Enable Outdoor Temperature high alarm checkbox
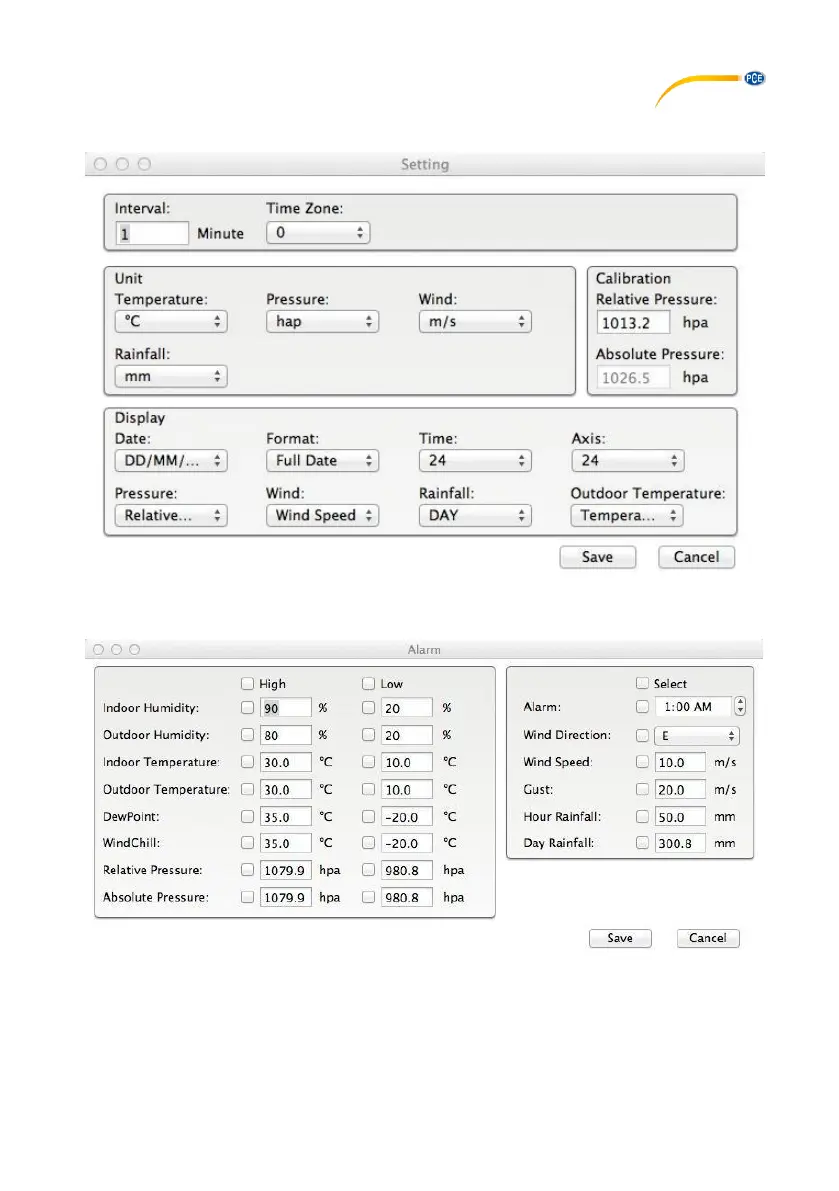Image resolution: width=839 pixels, height=1191 pixels. [x=248, y=789]
